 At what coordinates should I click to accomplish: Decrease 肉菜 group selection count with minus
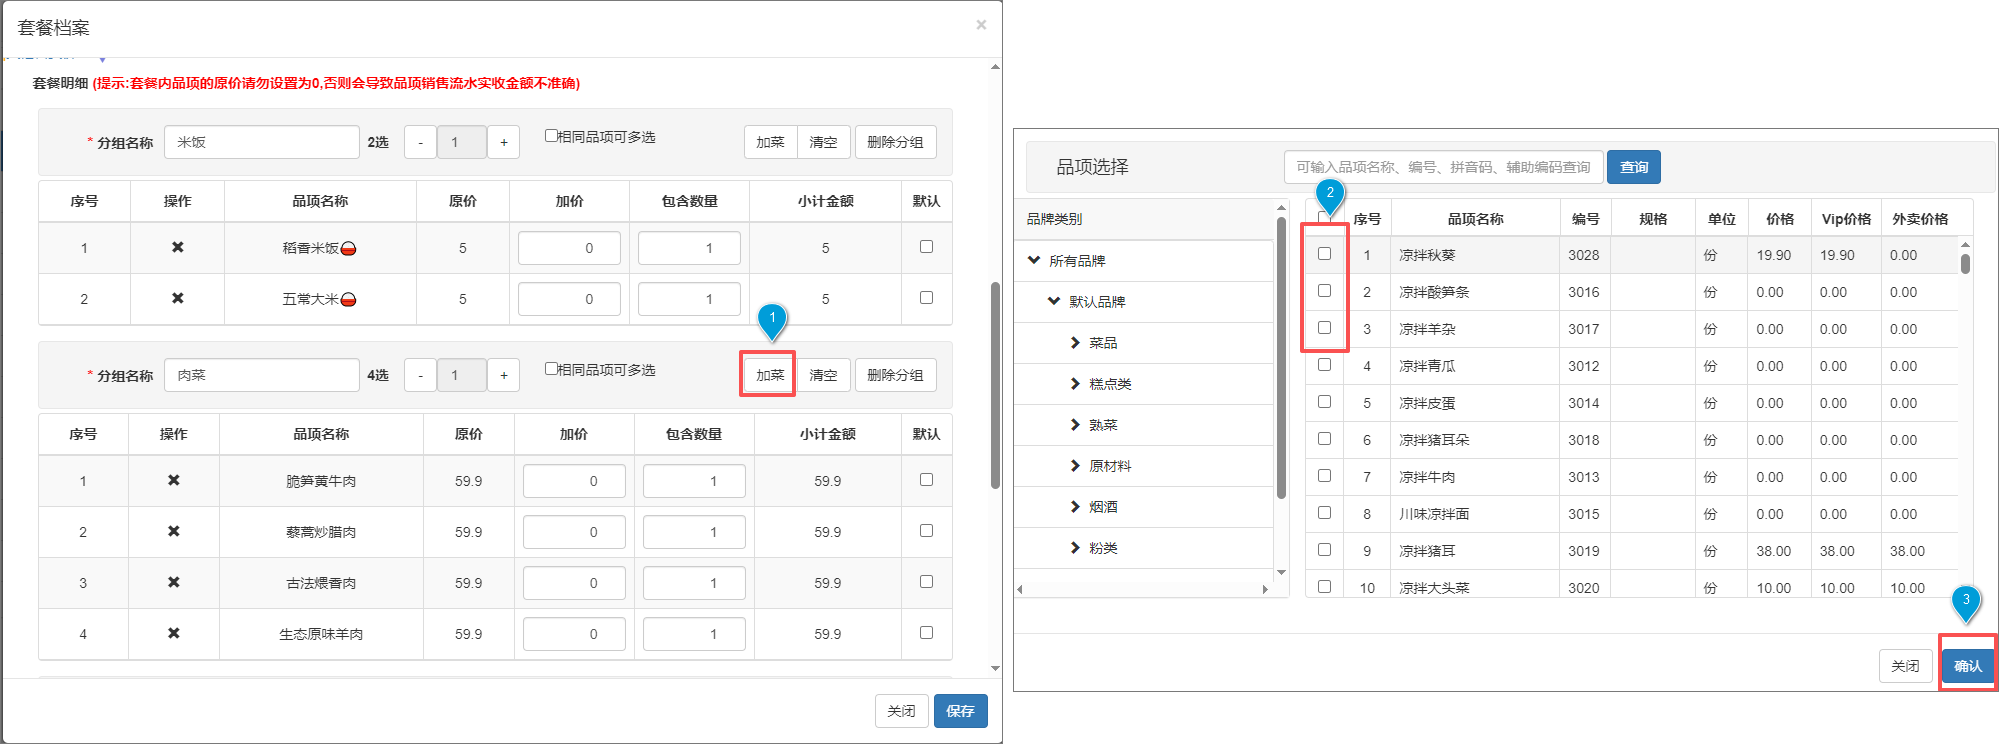(420, 375)
